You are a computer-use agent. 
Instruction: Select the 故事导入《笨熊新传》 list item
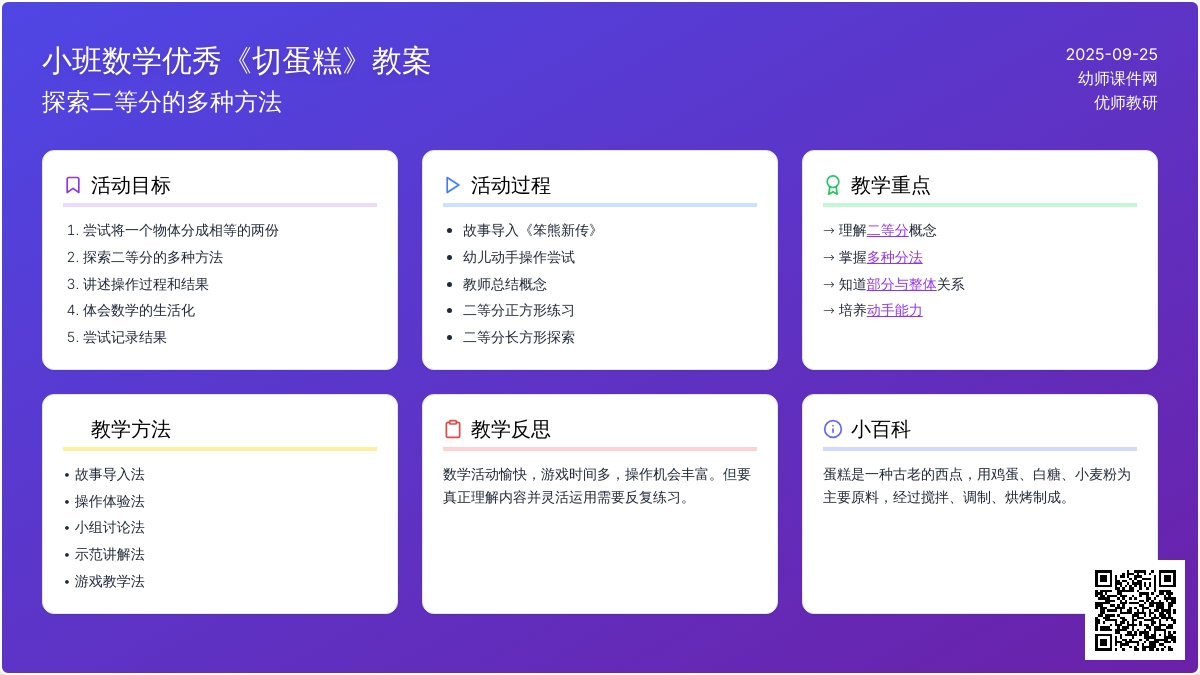point(532,230)
